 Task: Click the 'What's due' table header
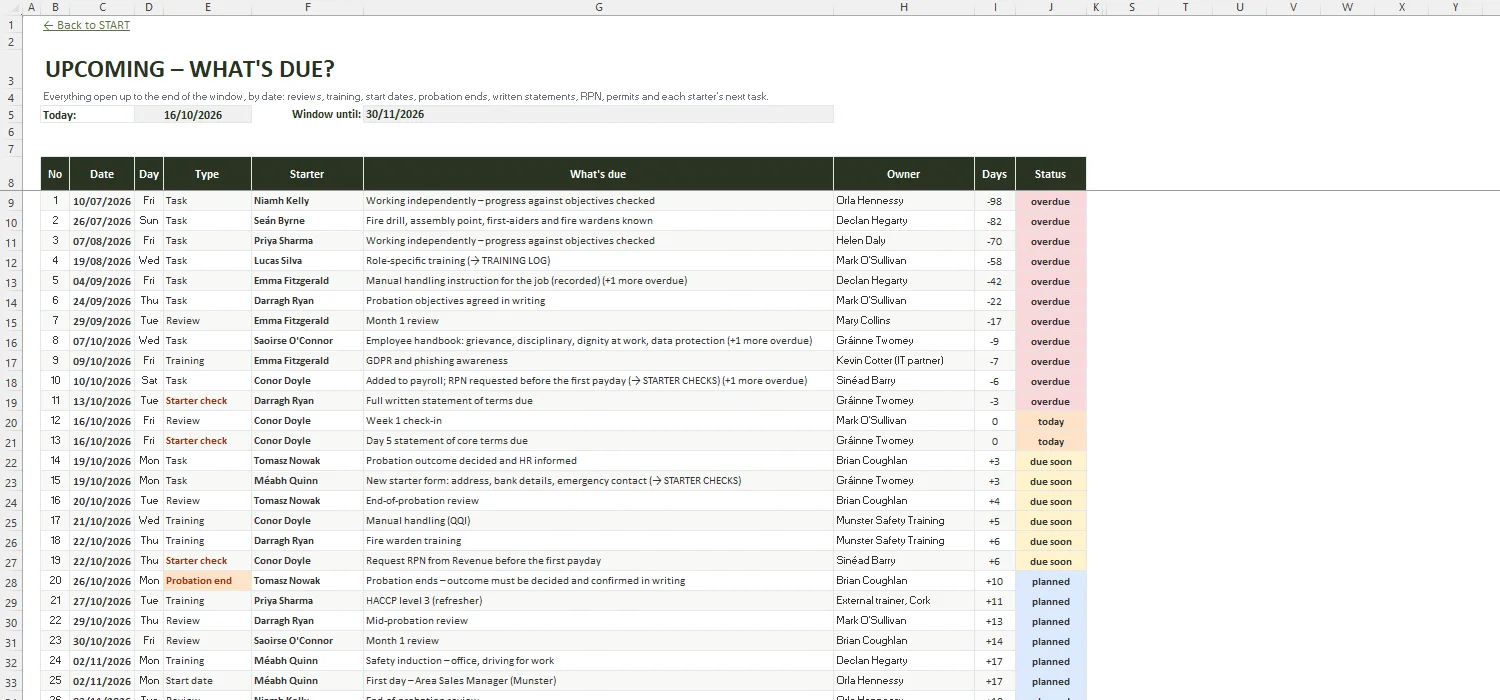coord(598,174)
